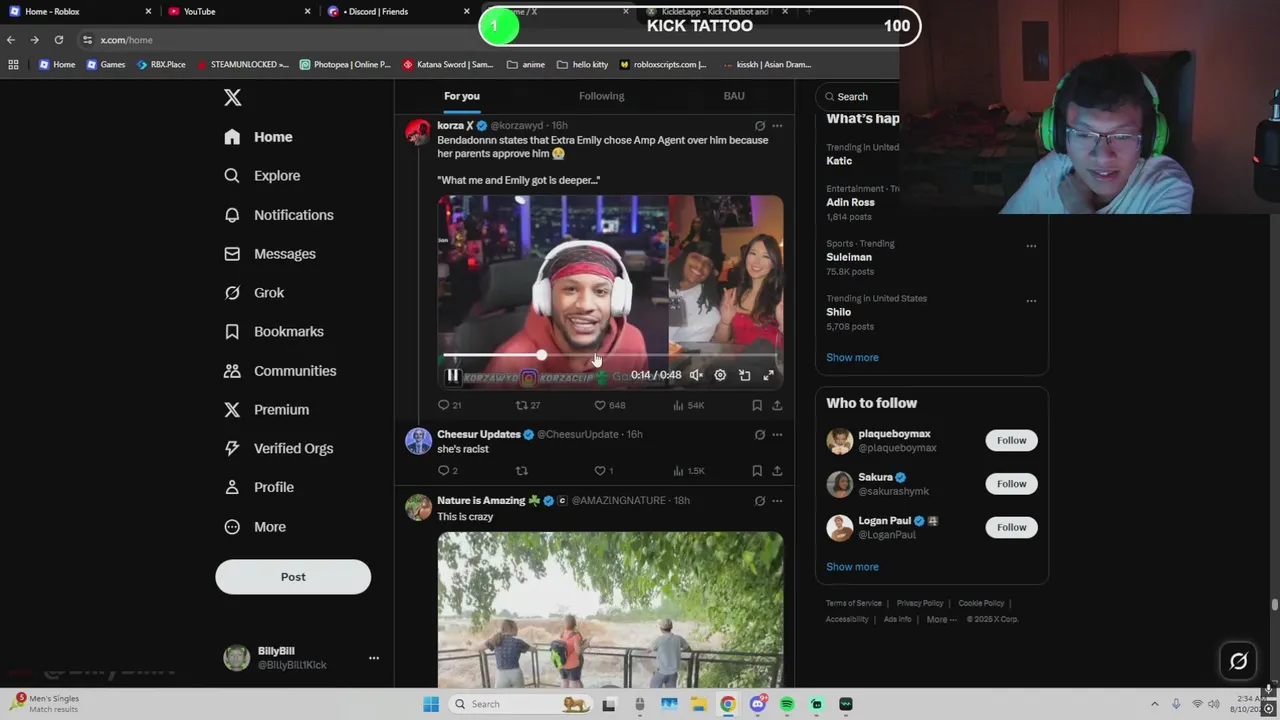Click the X search field
Screen dimensions: 1280x720
860,96
